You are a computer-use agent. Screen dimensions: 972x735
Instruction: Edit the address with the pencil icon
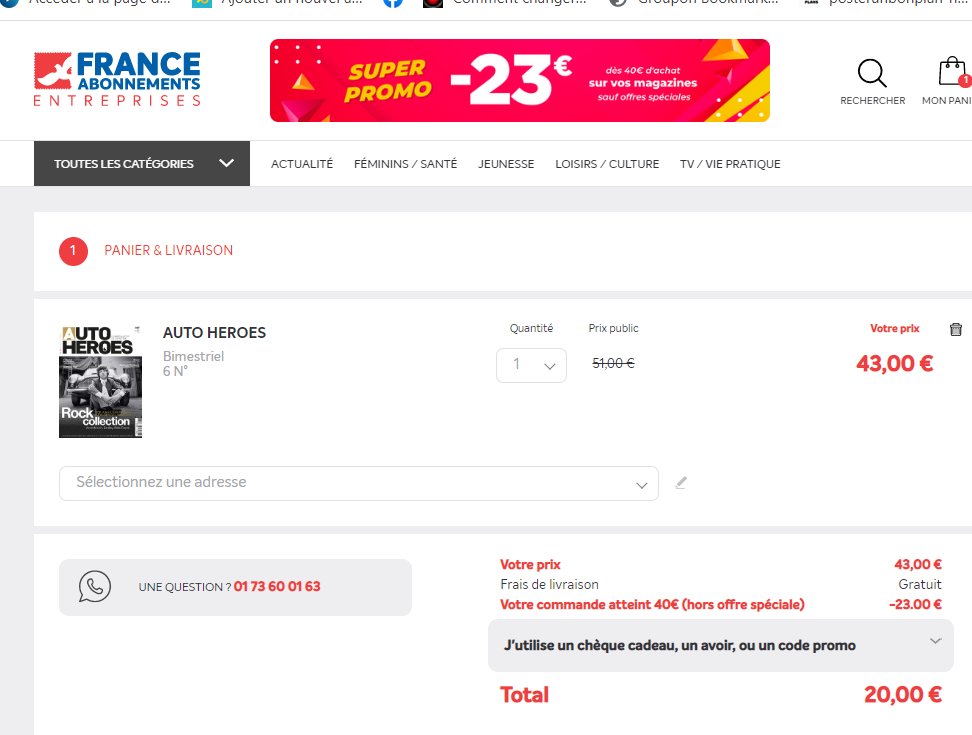click(681, 482)
